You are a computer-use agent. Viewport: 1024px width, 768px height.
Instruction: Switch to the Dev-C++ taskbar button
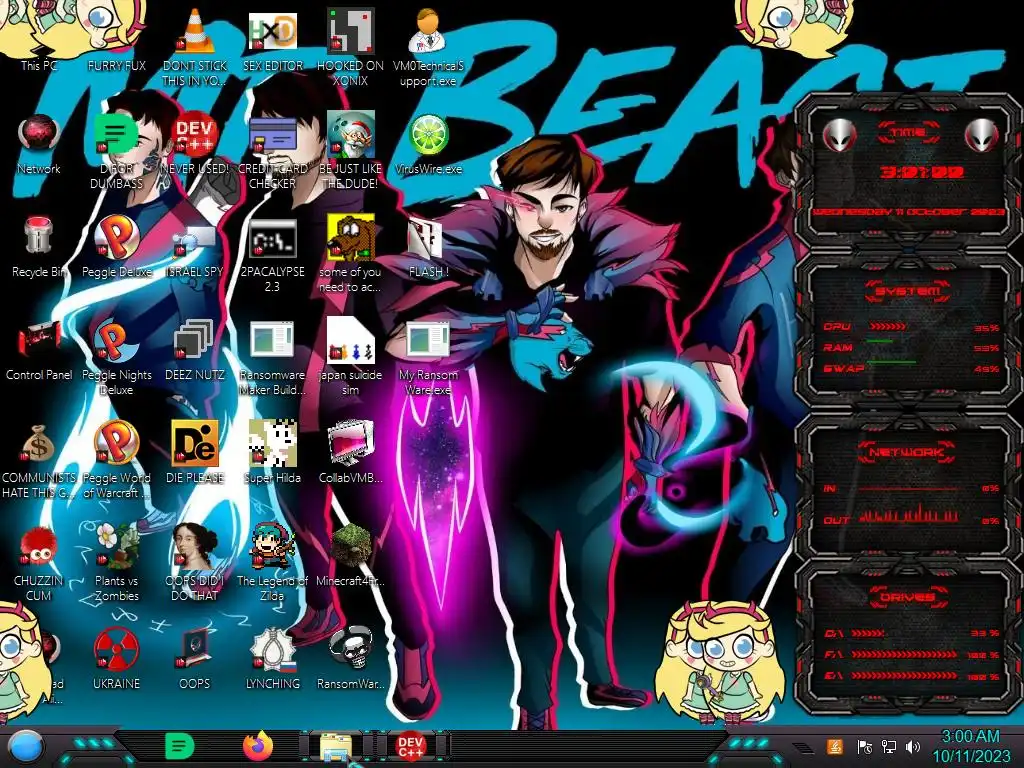pos(410,746)
